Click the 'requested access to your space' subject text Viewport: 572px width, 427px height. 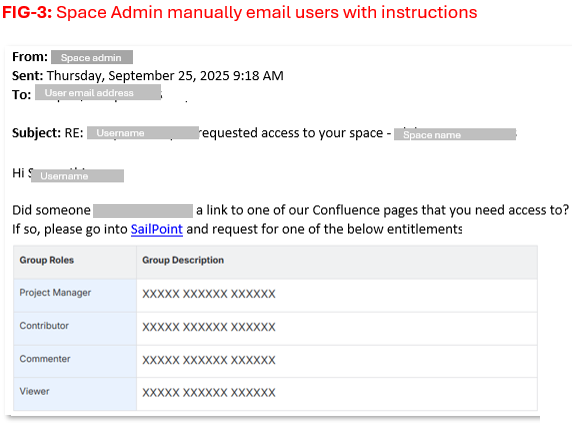(x=290, y=133)
